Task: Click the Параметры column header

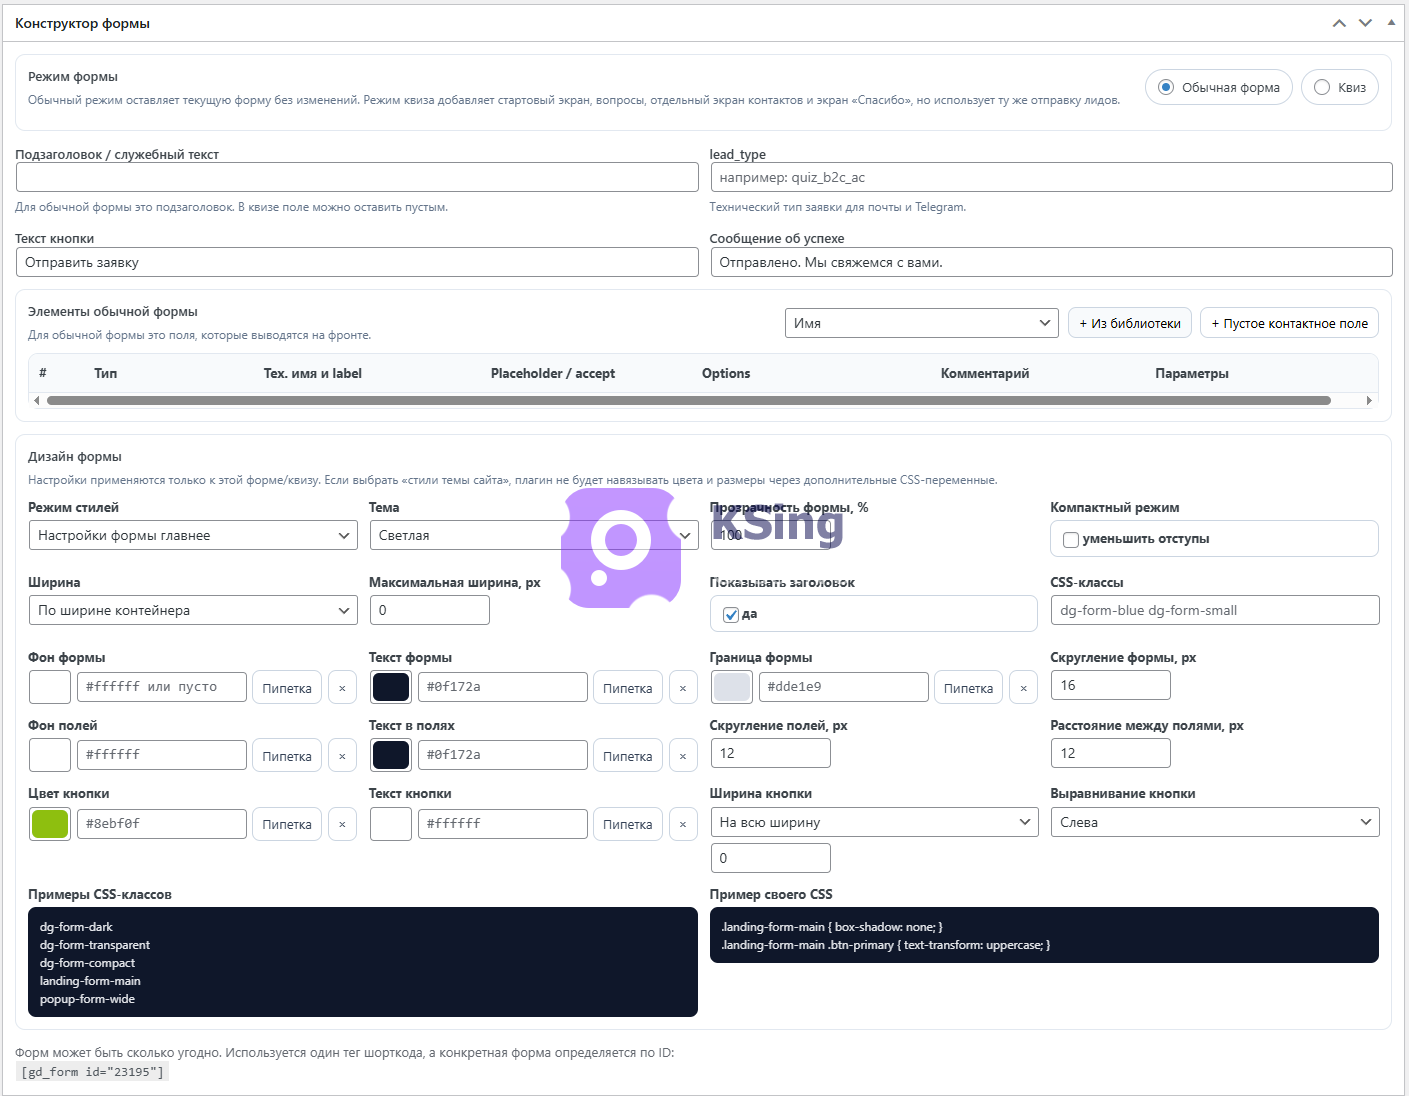Action: [1192, 373]
